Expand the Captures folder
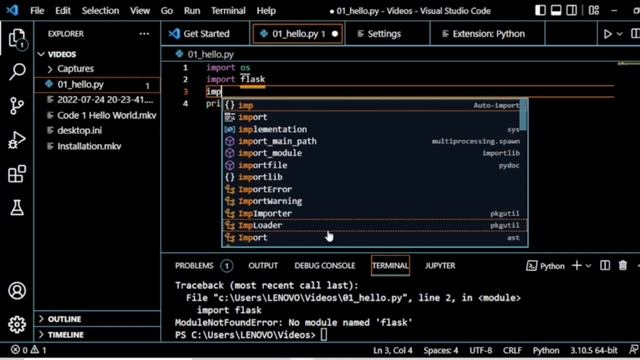 pyautogui.click(x=98, y=69)
